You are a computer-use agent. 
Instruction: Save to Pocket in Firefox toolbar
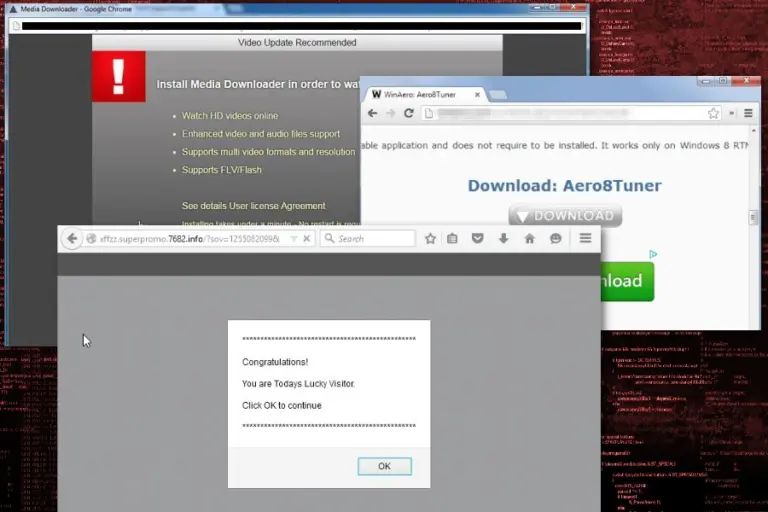(x=478, y=239)
